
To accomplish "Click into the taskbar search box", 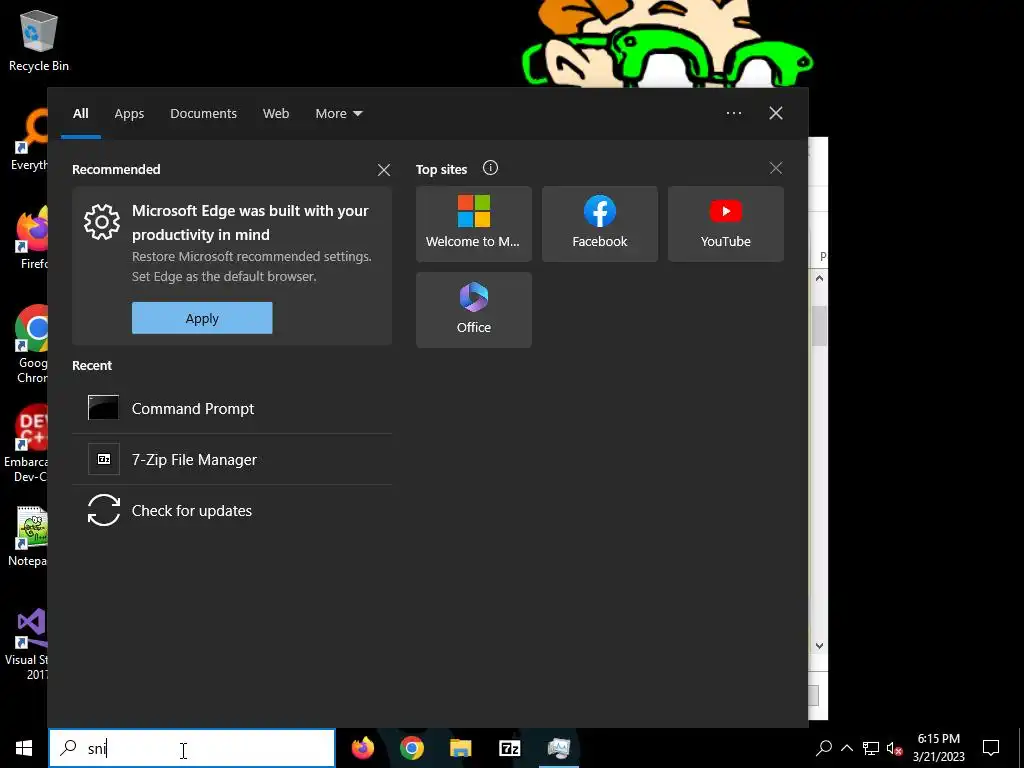I will [192, 748].
